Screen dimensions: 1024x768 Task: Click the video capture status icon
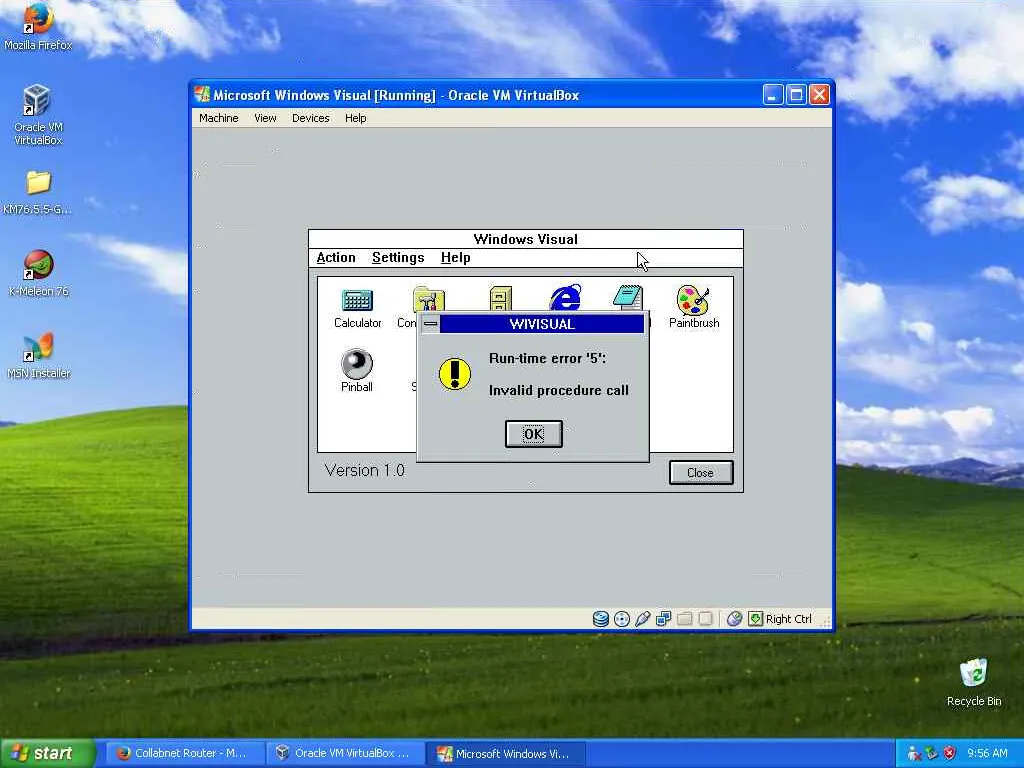[x=705, y=618]
